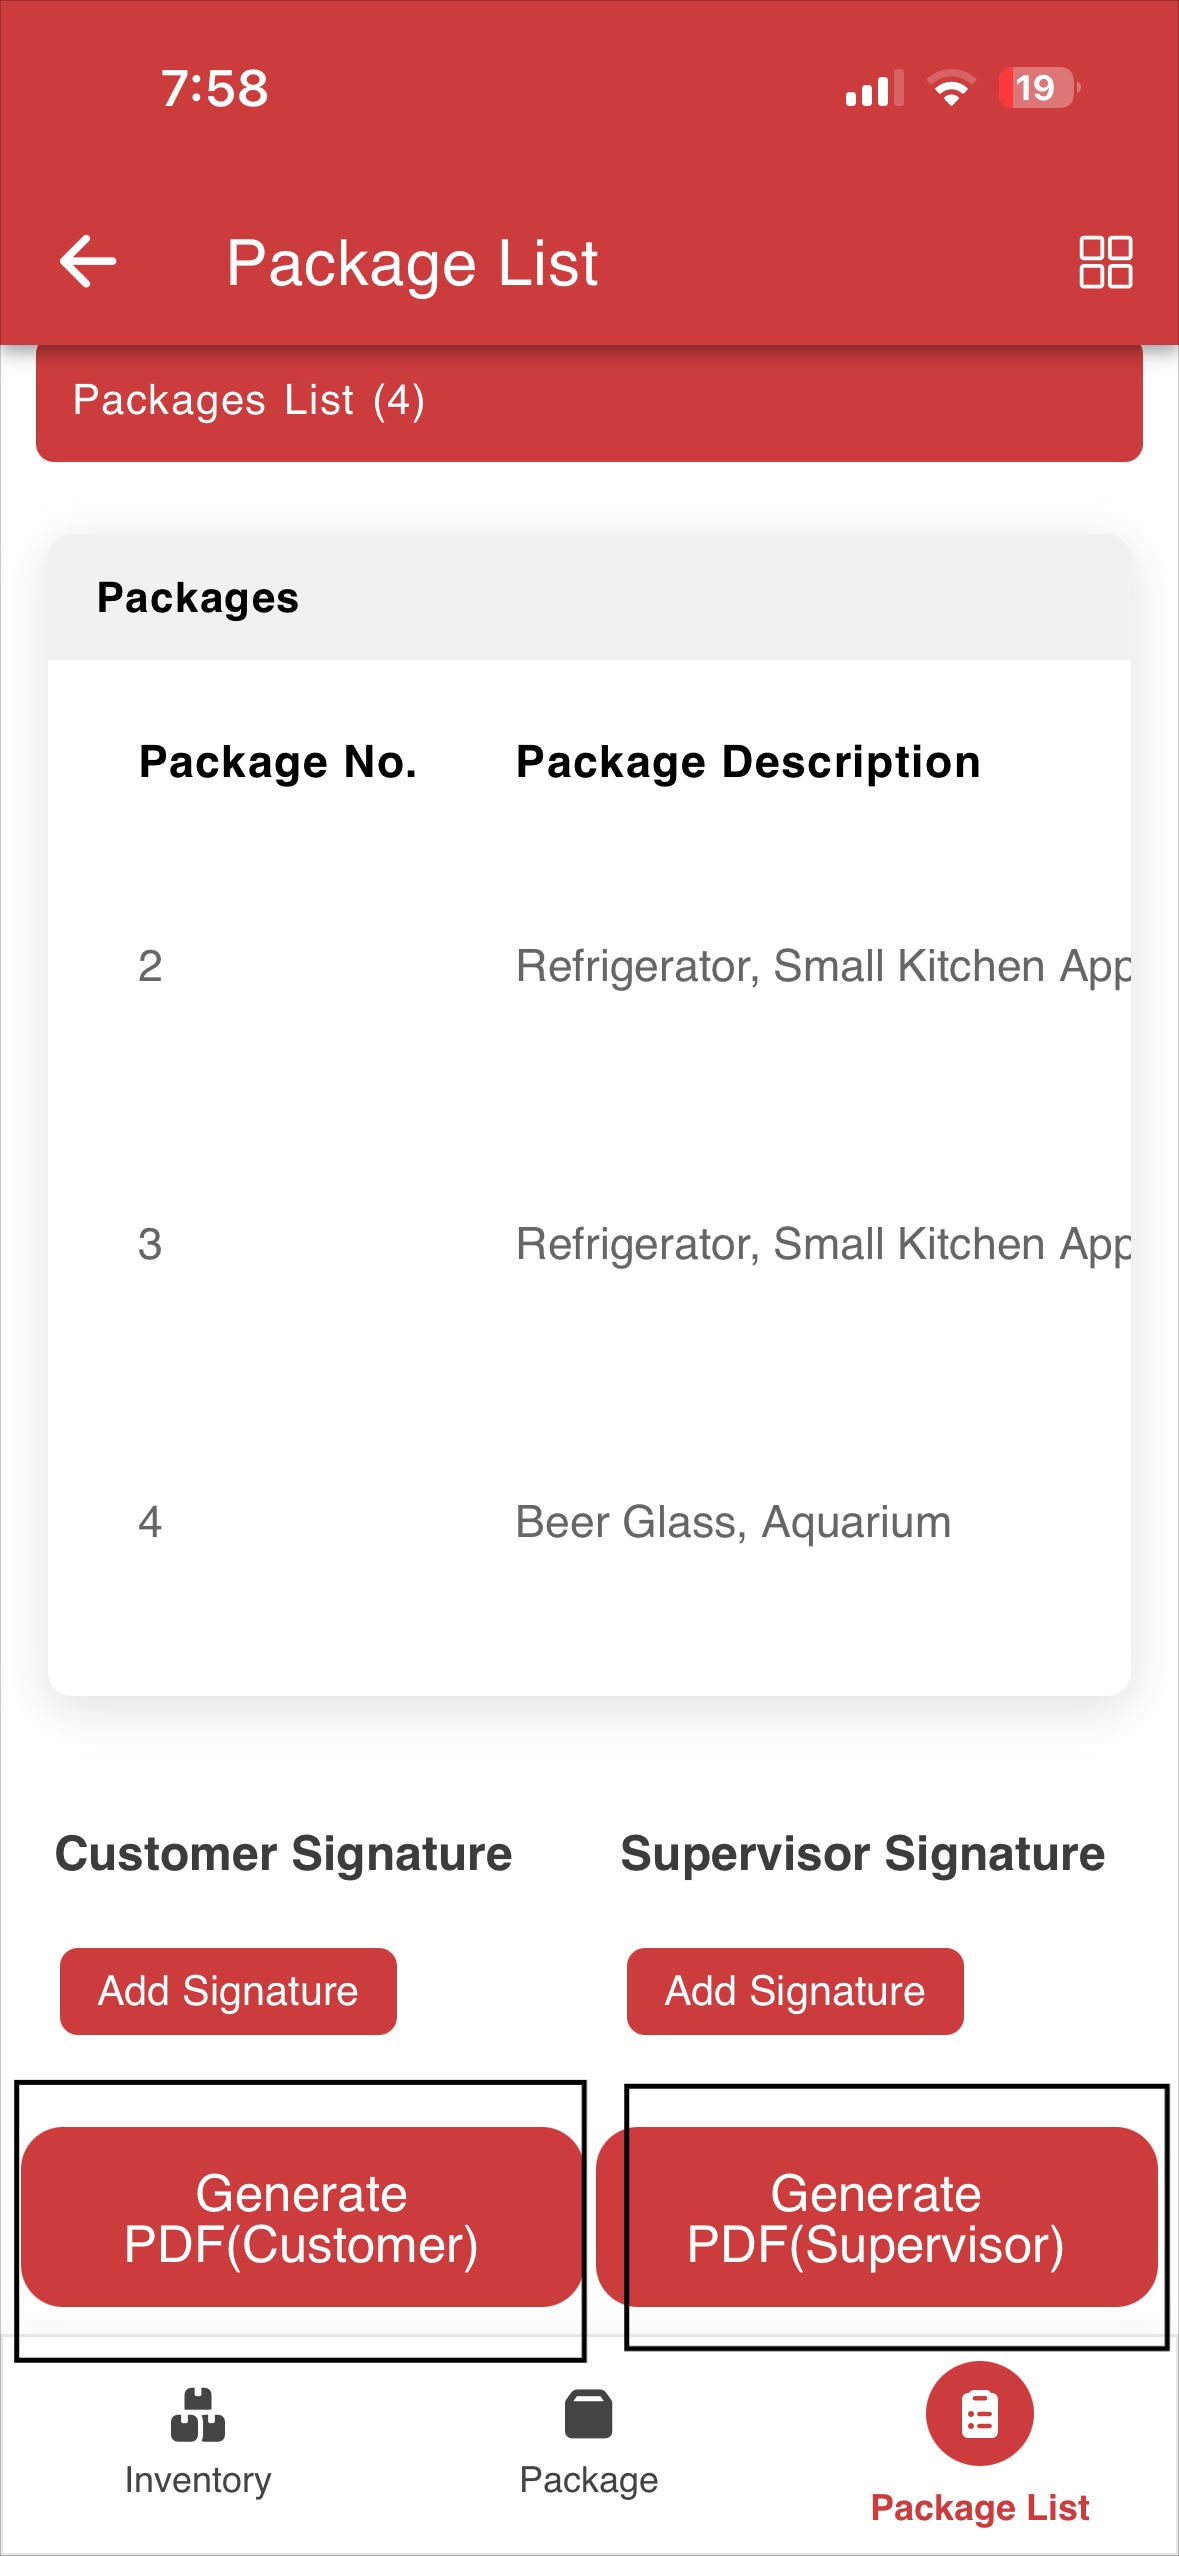Tap the battery indicator in status bar
1179x2556 pixels.
(x=1039, y=88)
